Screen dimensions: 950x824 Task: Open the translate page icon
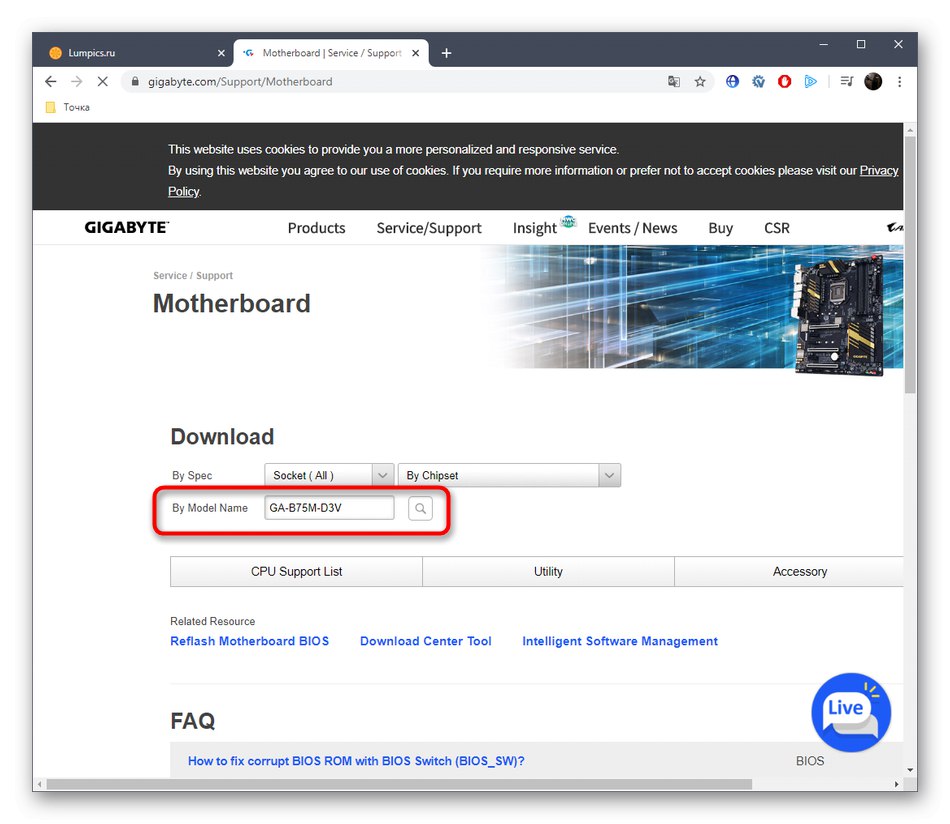tap(674, 81)
